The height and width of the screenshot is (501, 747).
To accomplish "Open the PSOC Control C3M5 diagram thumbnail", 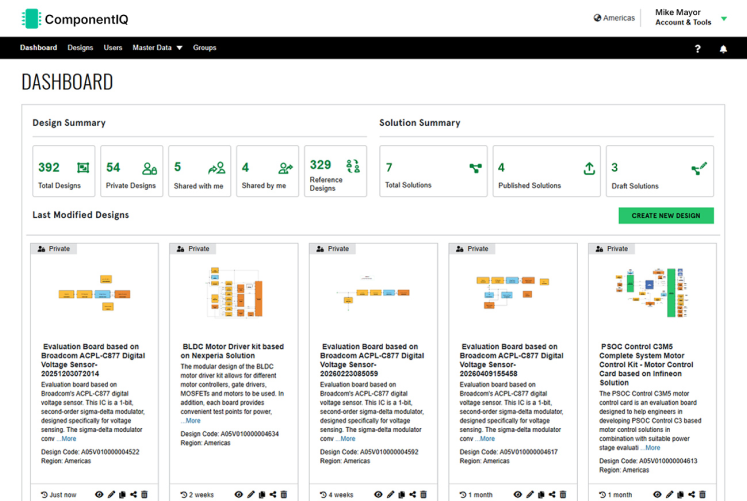I will tap(652, 292).
